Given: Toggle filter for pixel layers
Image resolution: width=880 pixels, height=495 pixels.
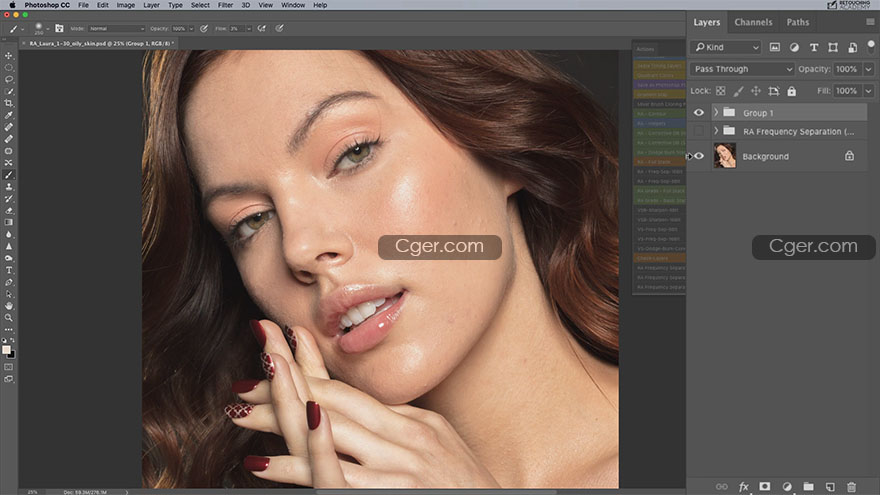Looking at the screenshot, I should tap(774, 47).
